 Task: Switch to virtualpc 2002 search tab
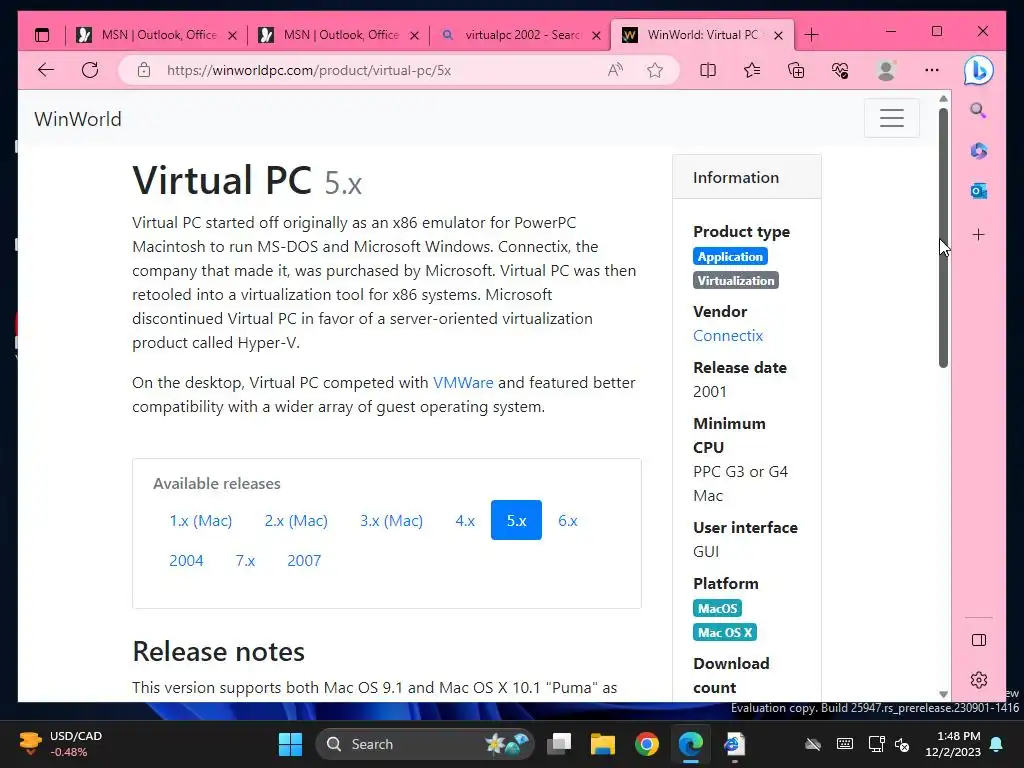click(520, 35)
